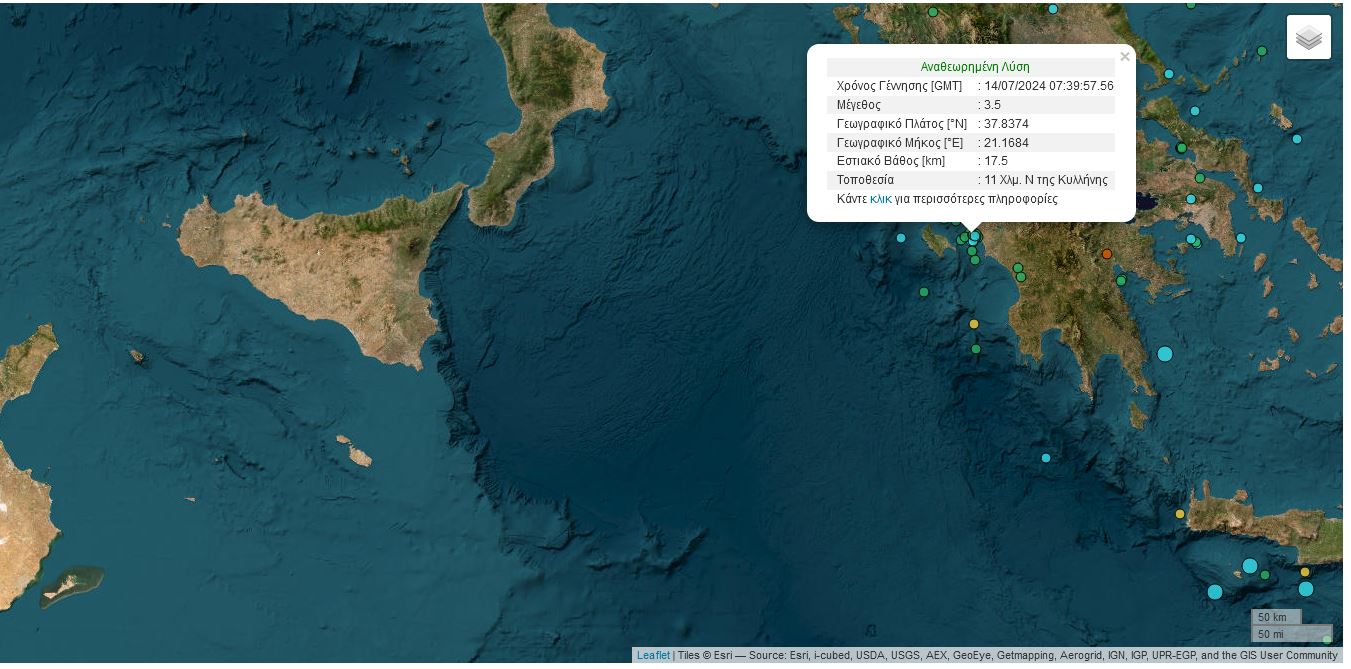Select the orange earthquake marker in the Peloponnese
The height and width of the screenshot is (669, 1351).
1107,254
